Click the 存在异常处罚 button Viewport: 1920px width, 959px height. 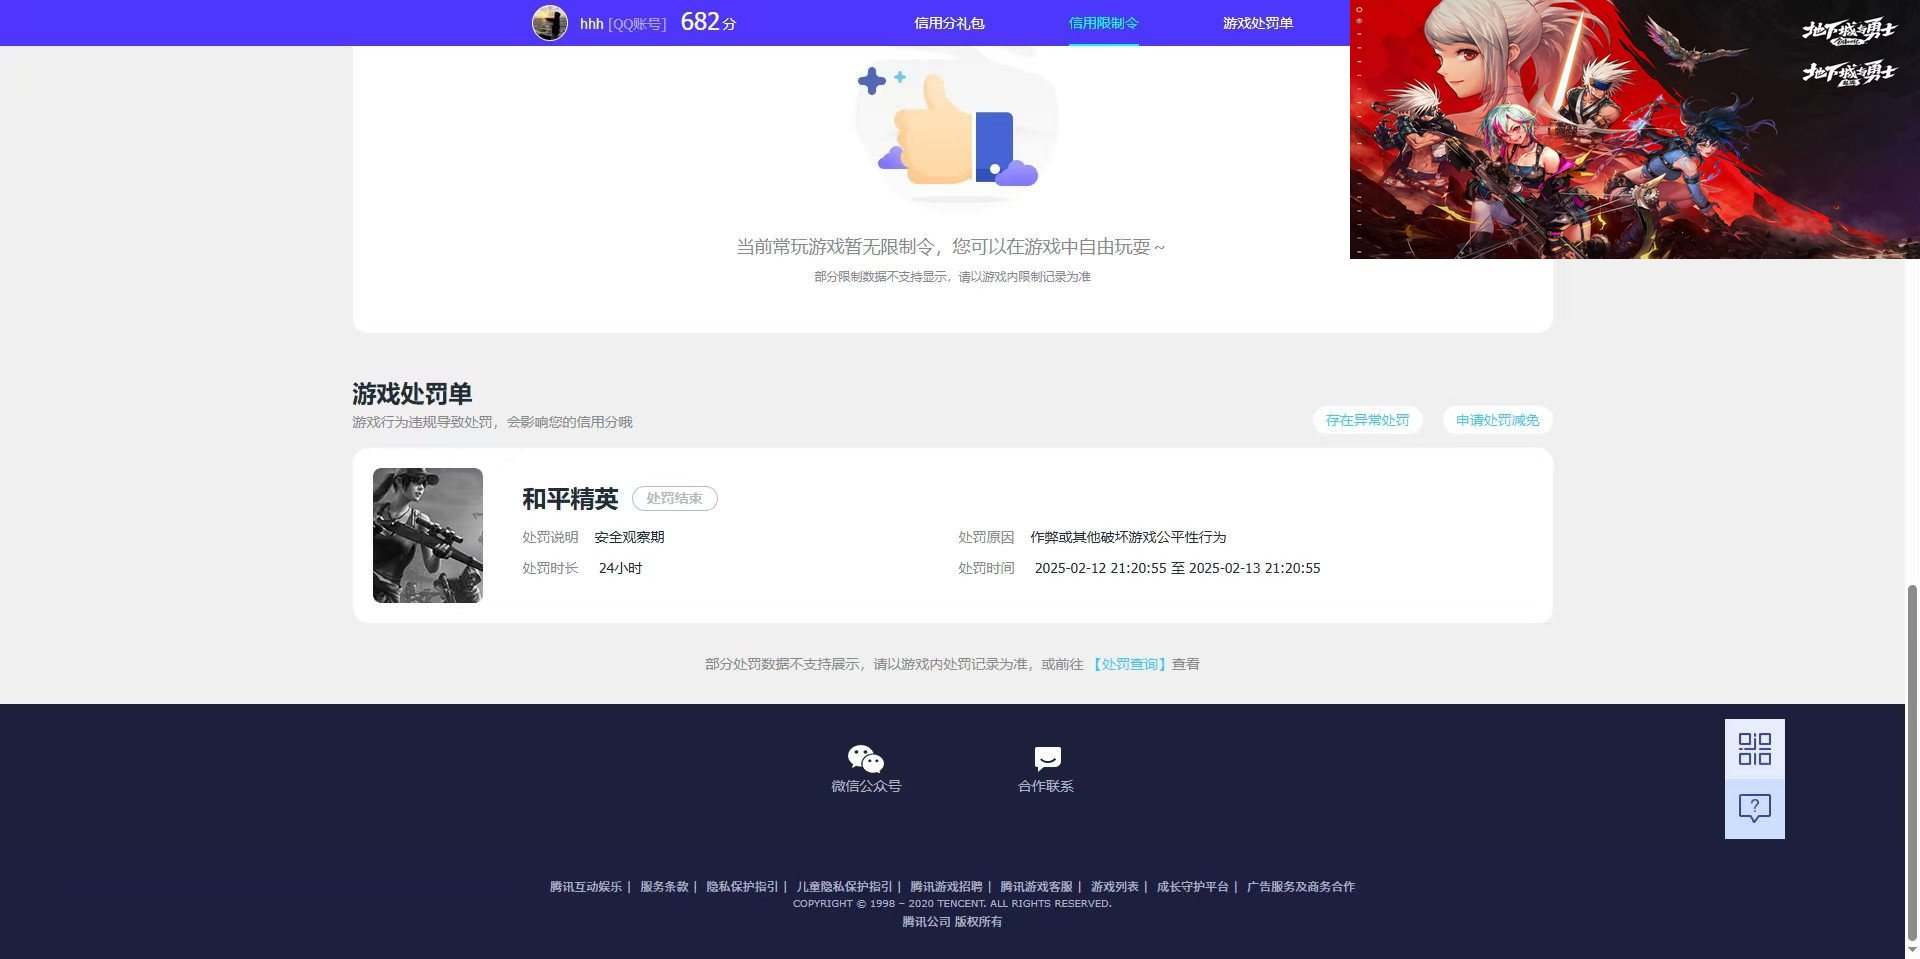pos(1367,420)
